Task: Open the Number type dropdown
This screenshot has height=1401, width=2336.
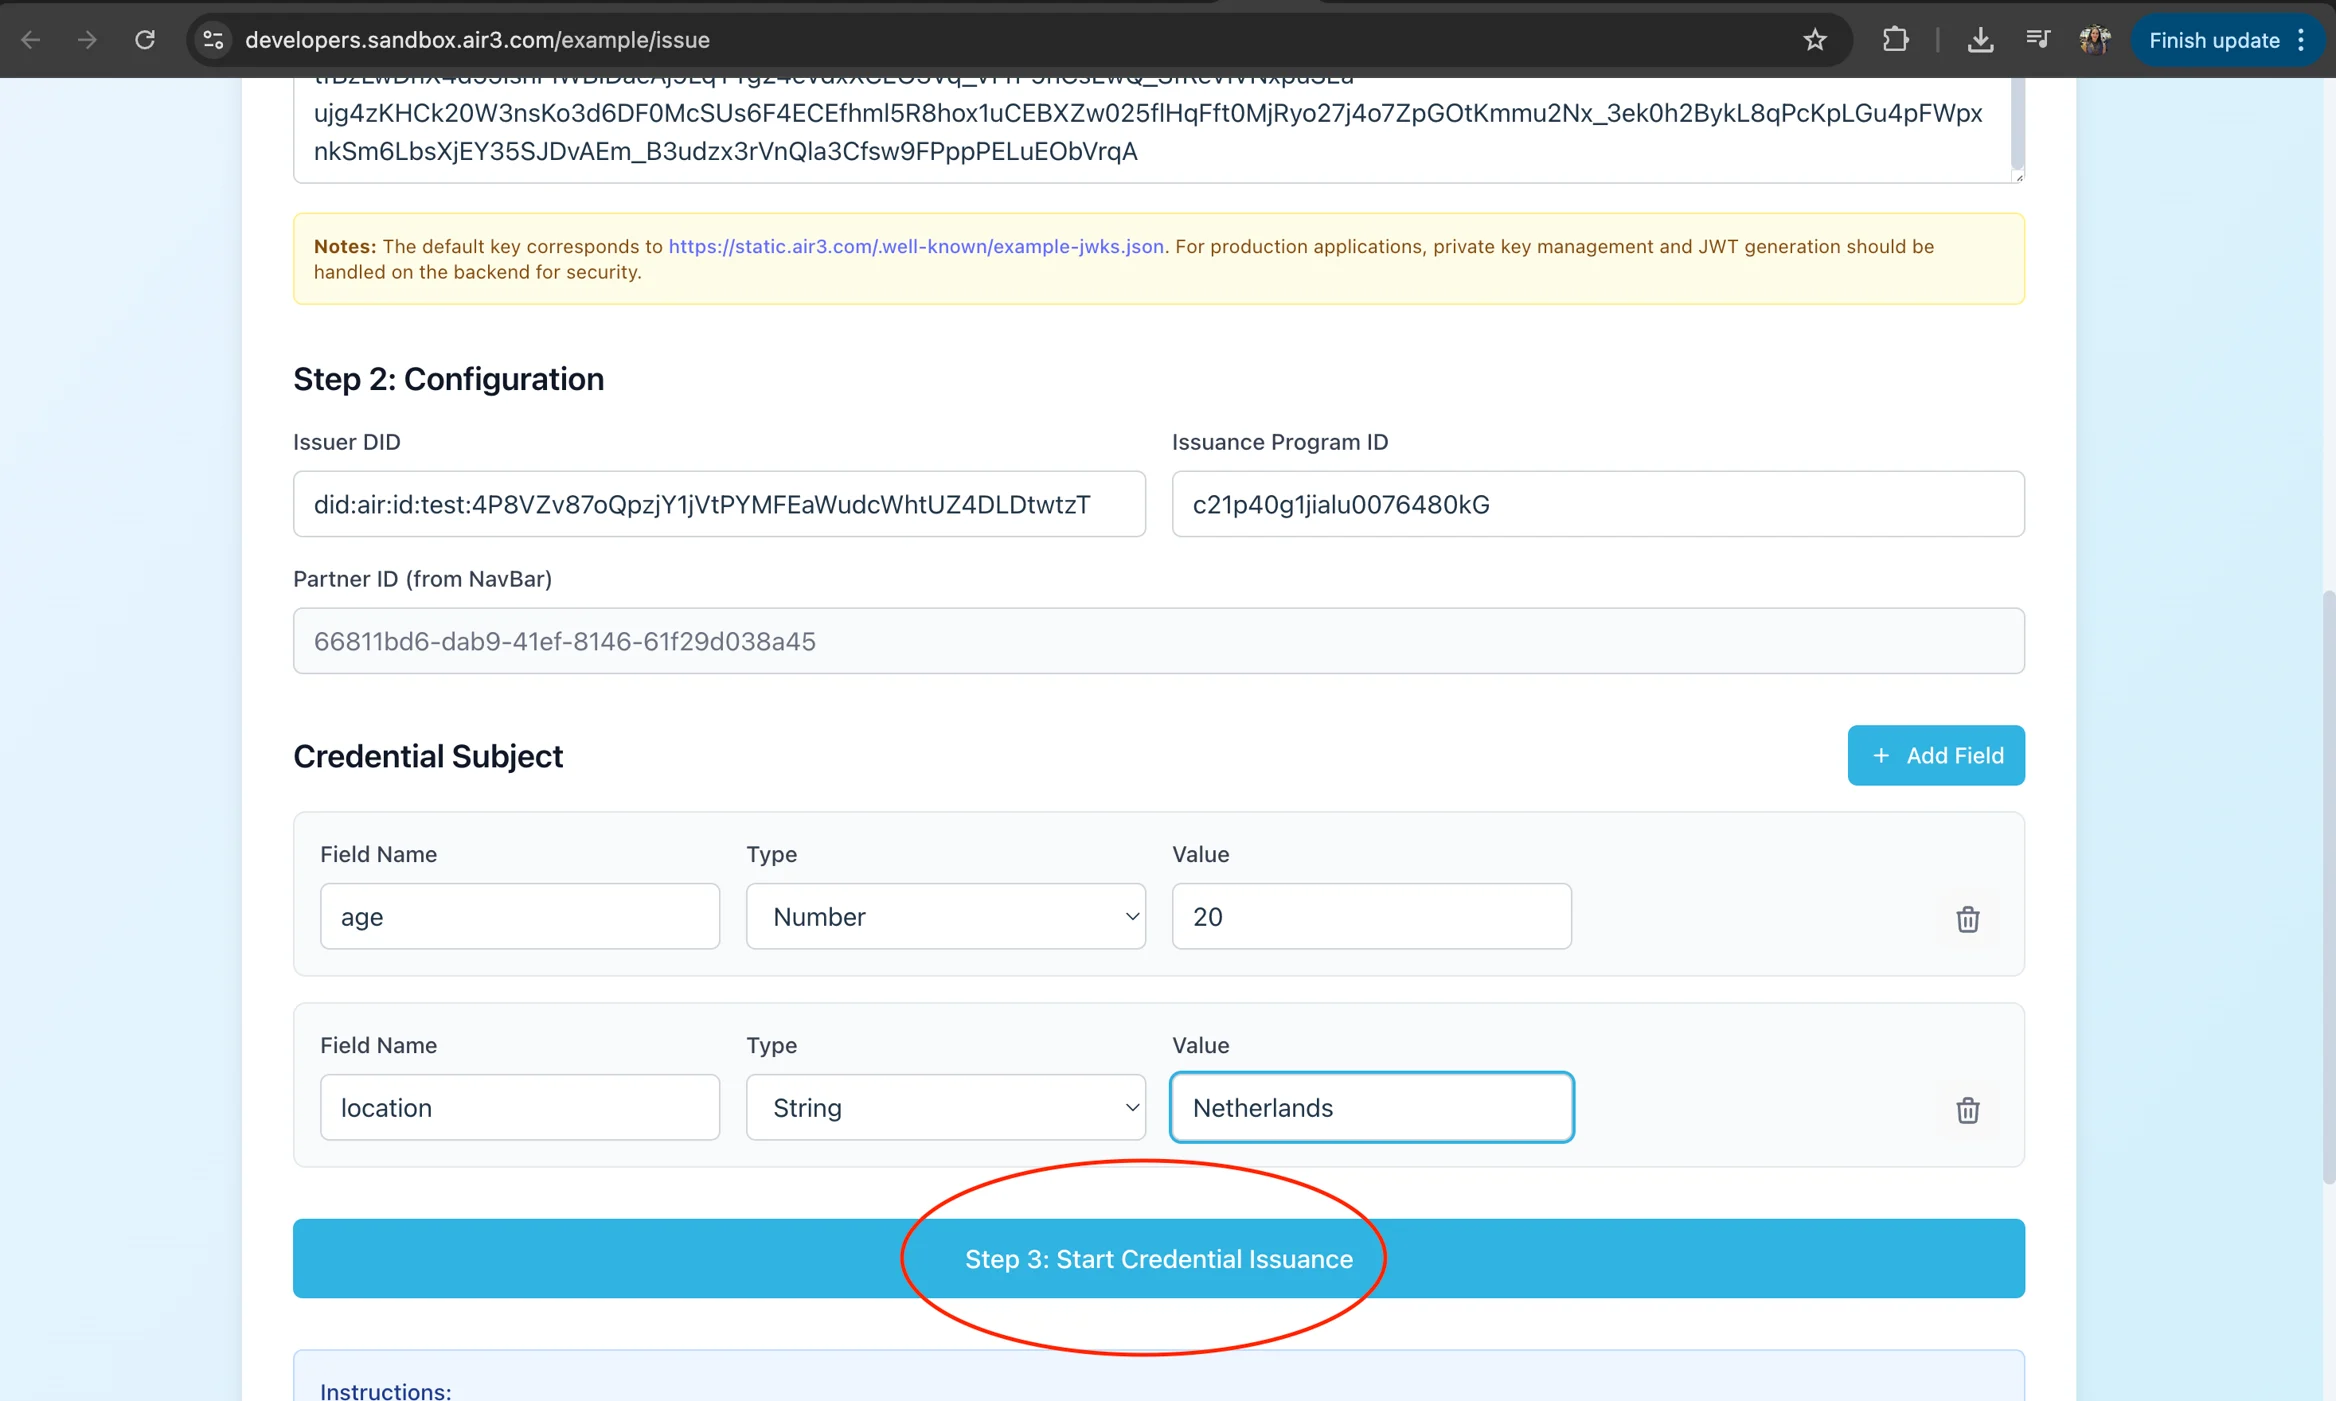Action: click(x=945, y=916)
